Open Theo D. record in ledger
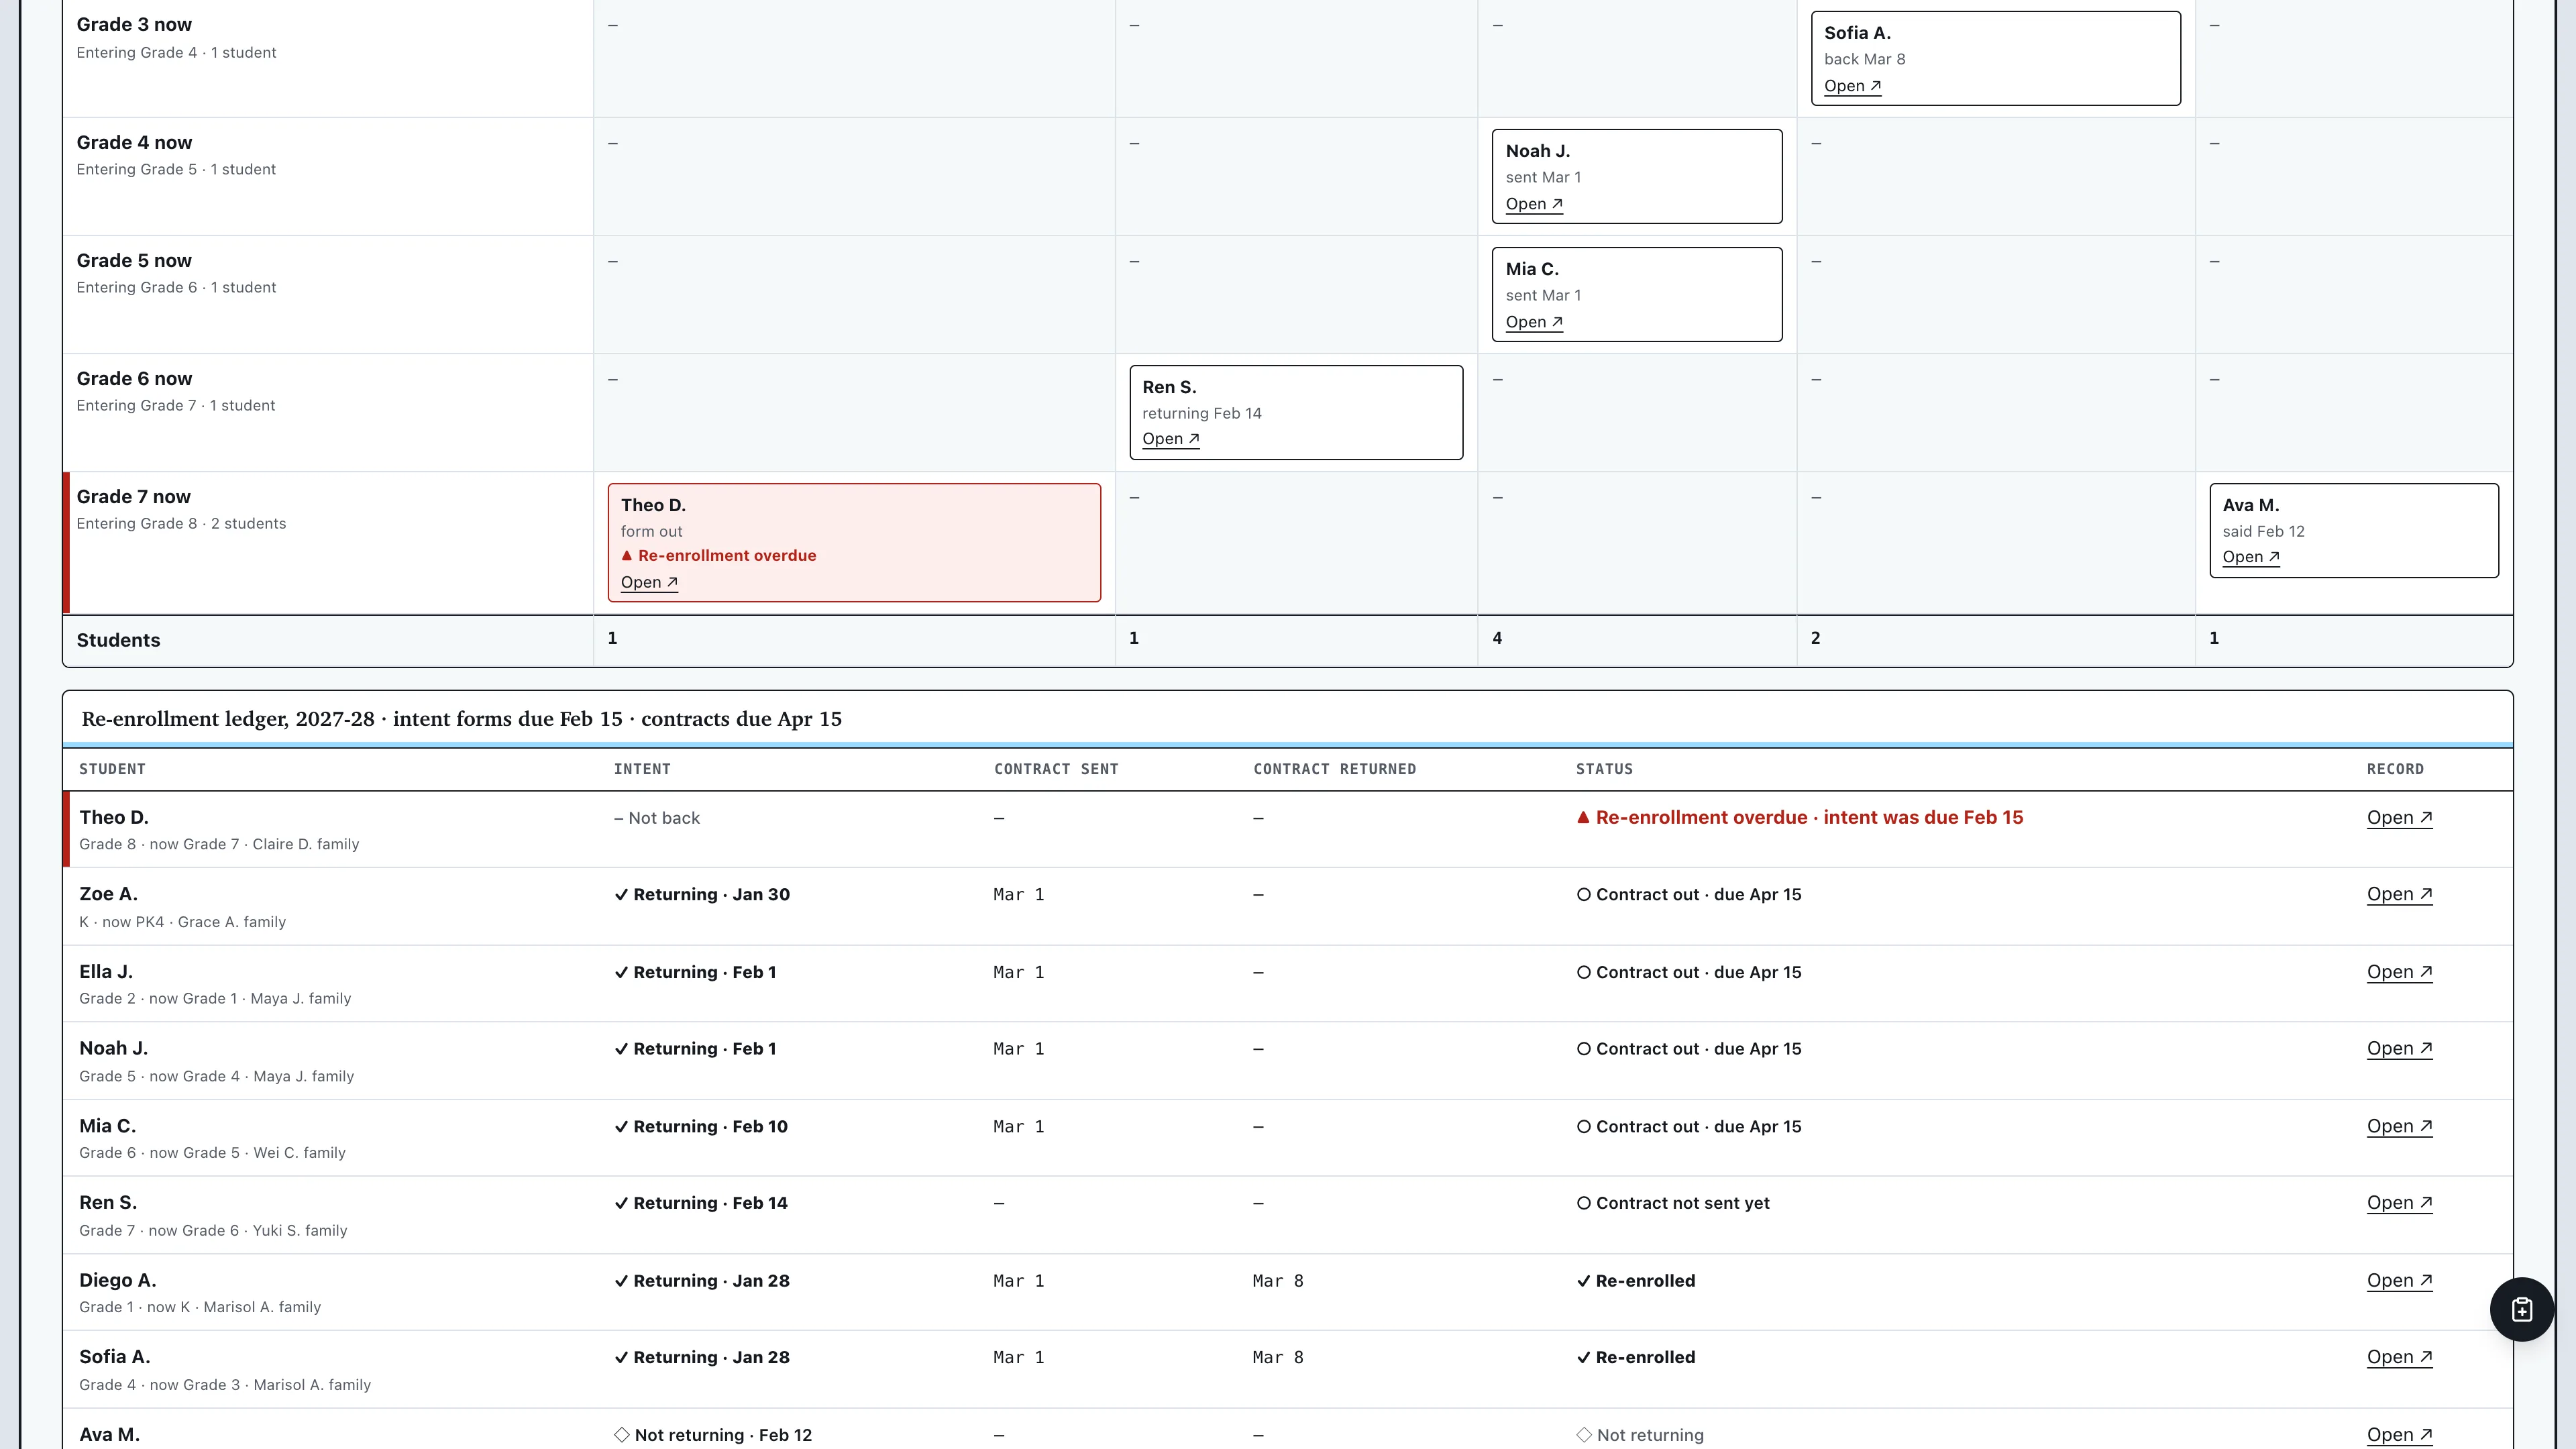Screen dimensions: 2576x1449 click(2399, 818)
